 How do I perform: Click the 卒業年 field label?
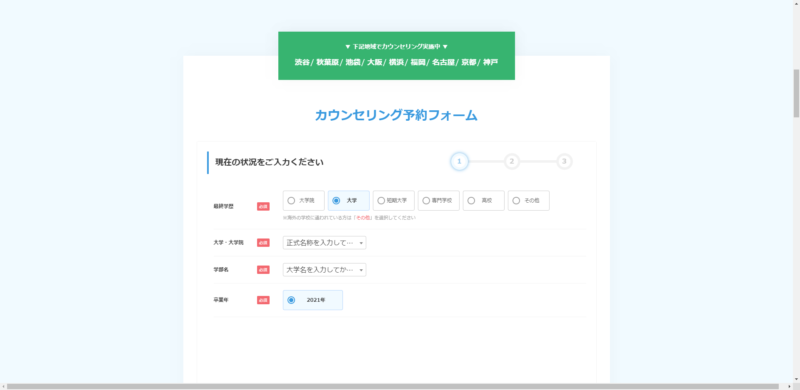click(220, 300)
